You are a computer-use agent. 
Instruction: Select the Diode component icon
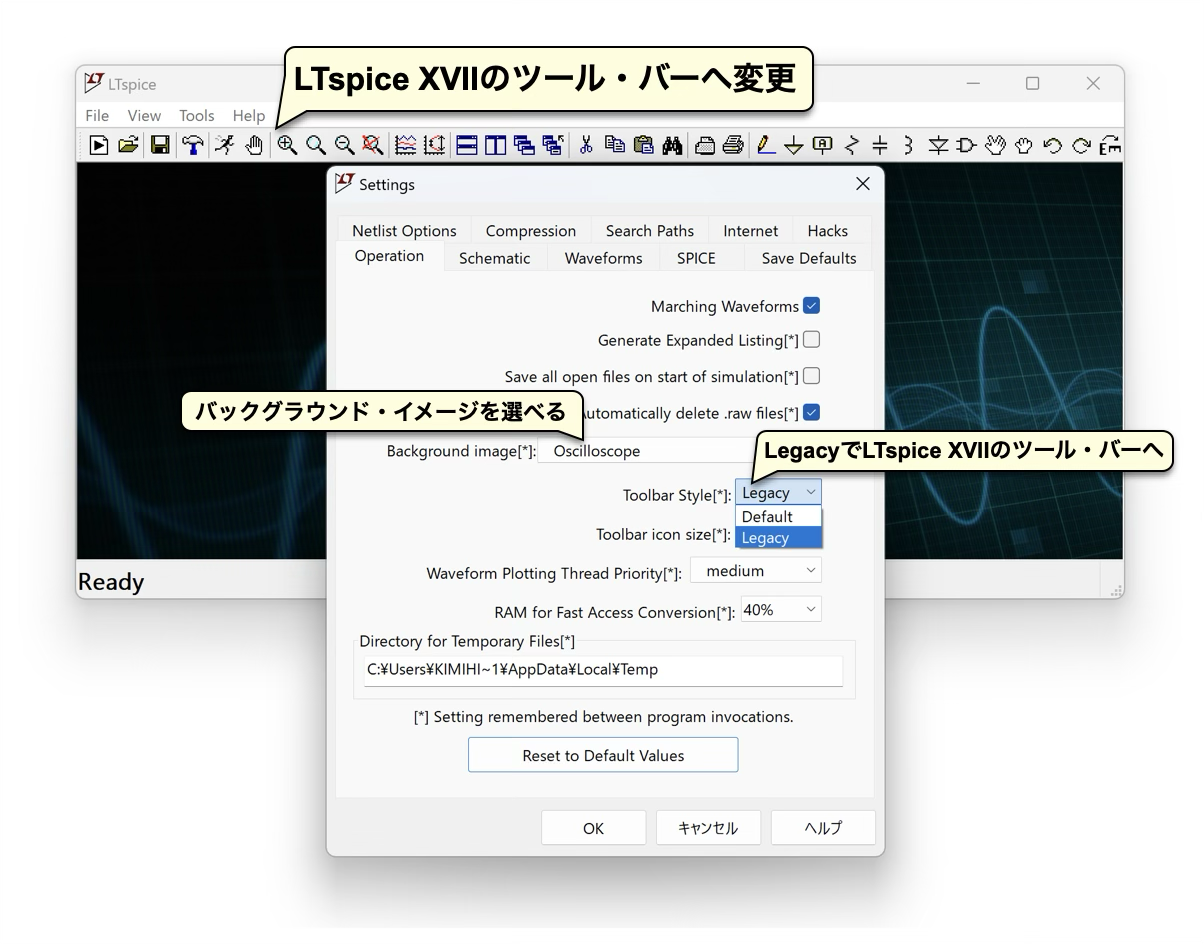coord(938,145)
